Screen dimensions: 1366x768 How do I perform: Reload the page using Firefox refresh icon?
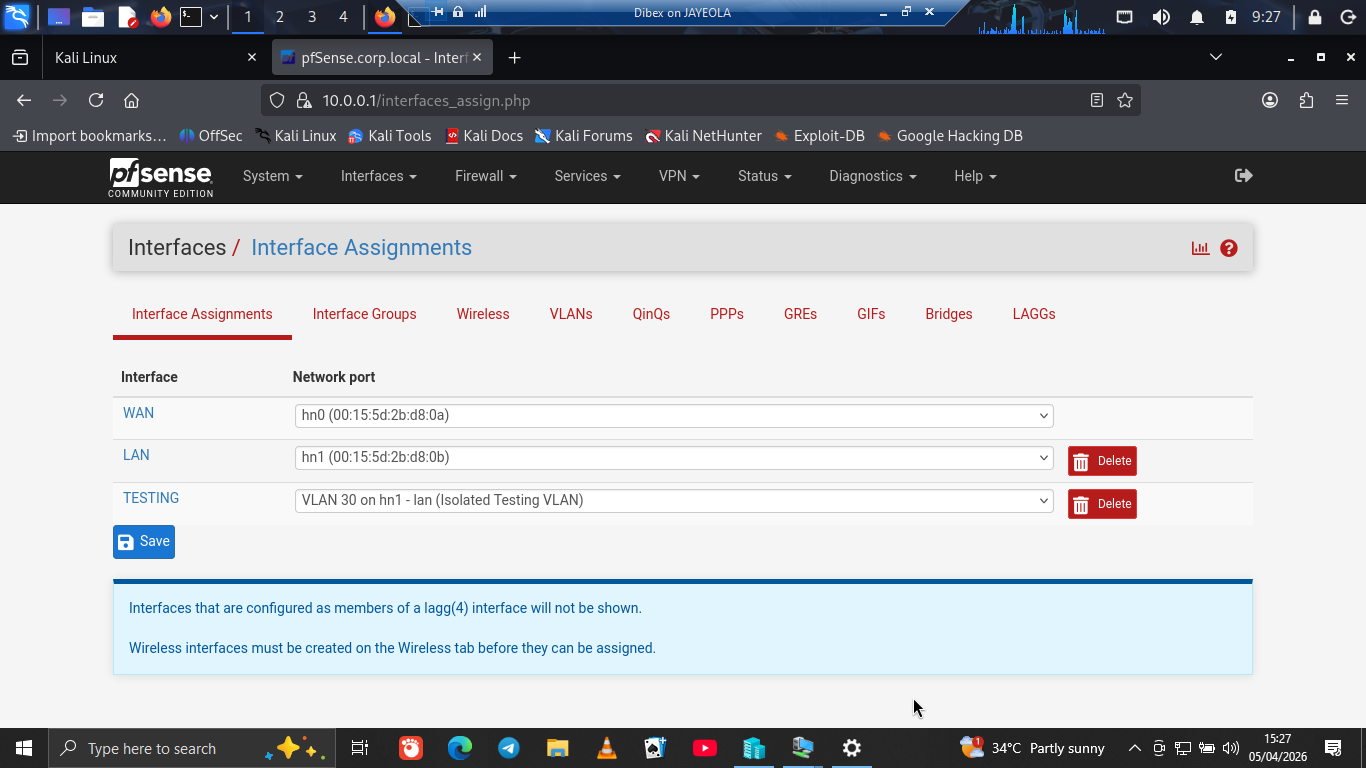tap(96, 100)
